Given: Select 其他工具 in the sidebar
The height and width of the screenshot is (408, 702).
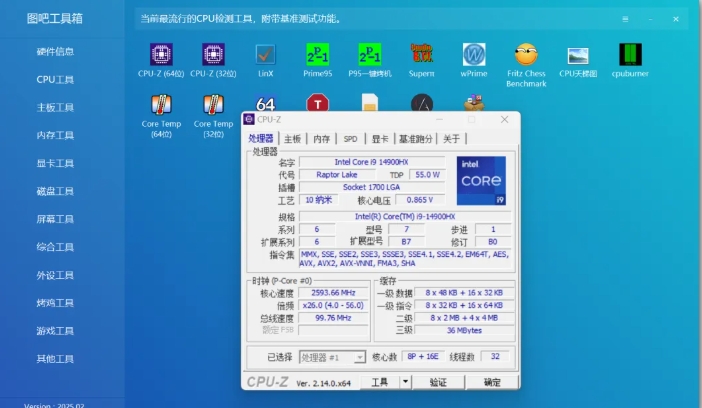Looking at the screenshot, I should coord(55,359).
